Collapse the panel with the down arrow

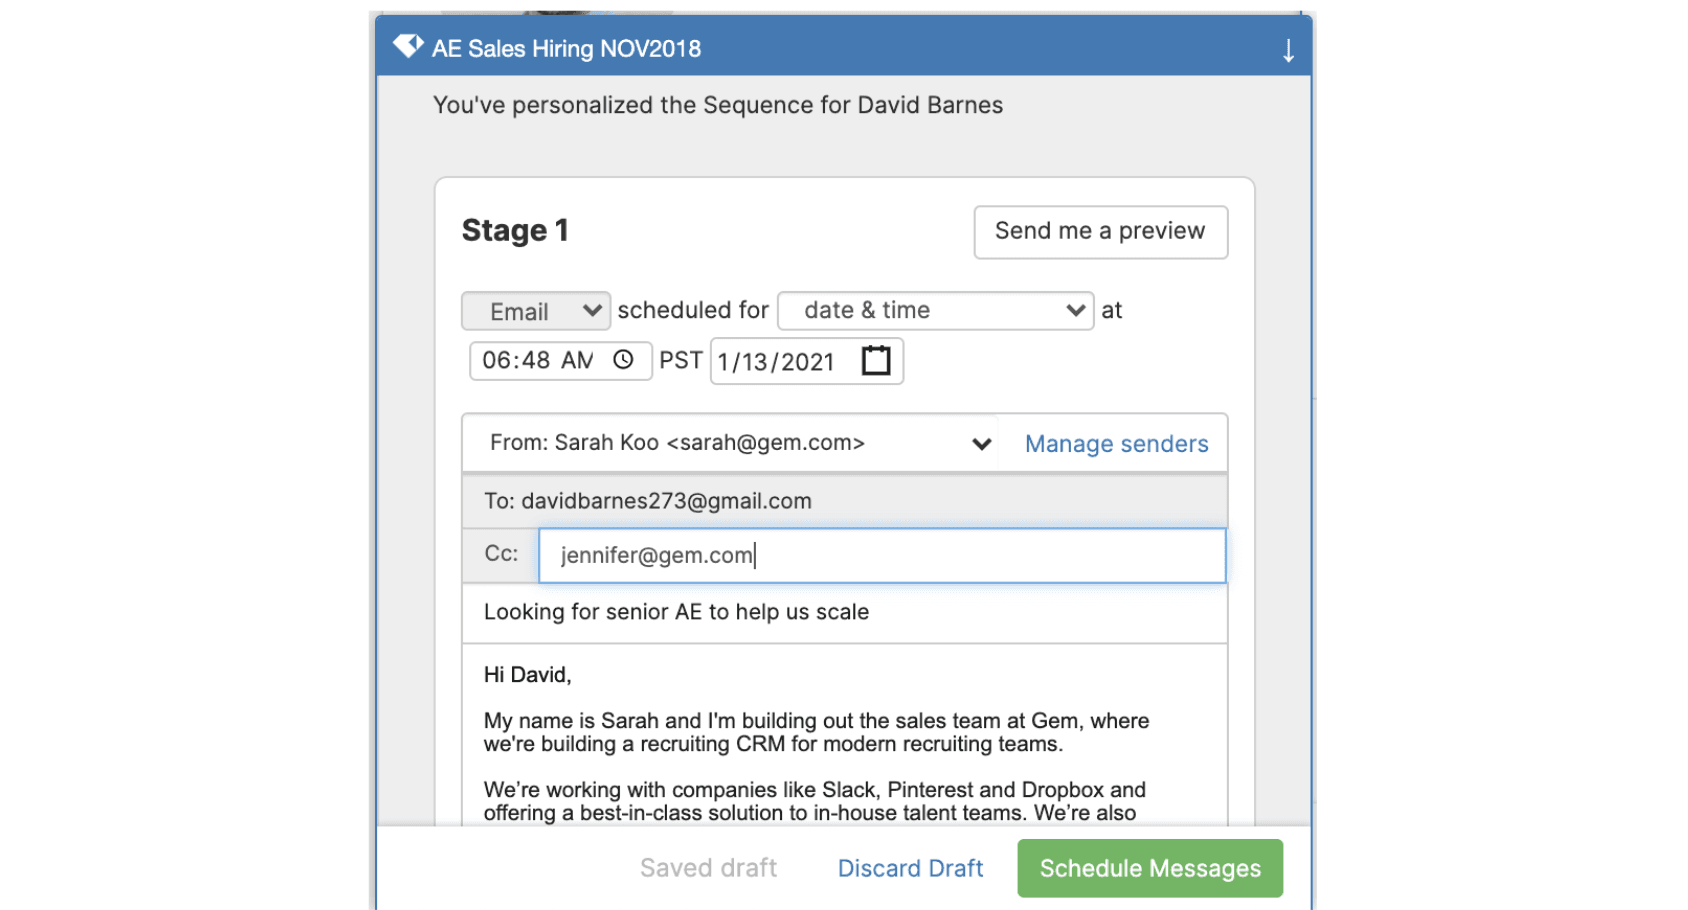pos(1288,50)
